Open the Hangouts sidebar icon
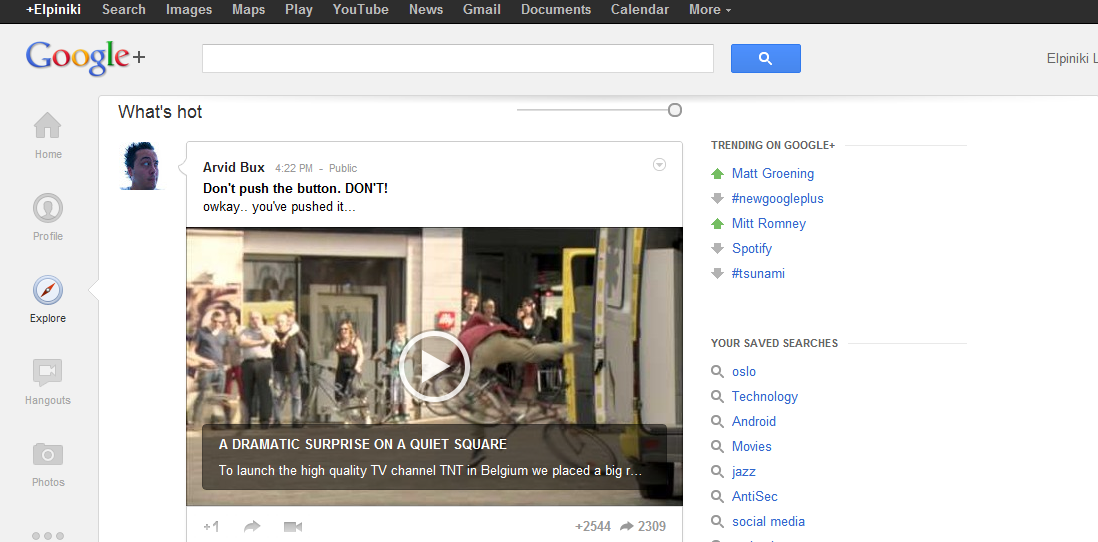The image size is (1098, 542). pyautogui.click(x=48, y=373)
